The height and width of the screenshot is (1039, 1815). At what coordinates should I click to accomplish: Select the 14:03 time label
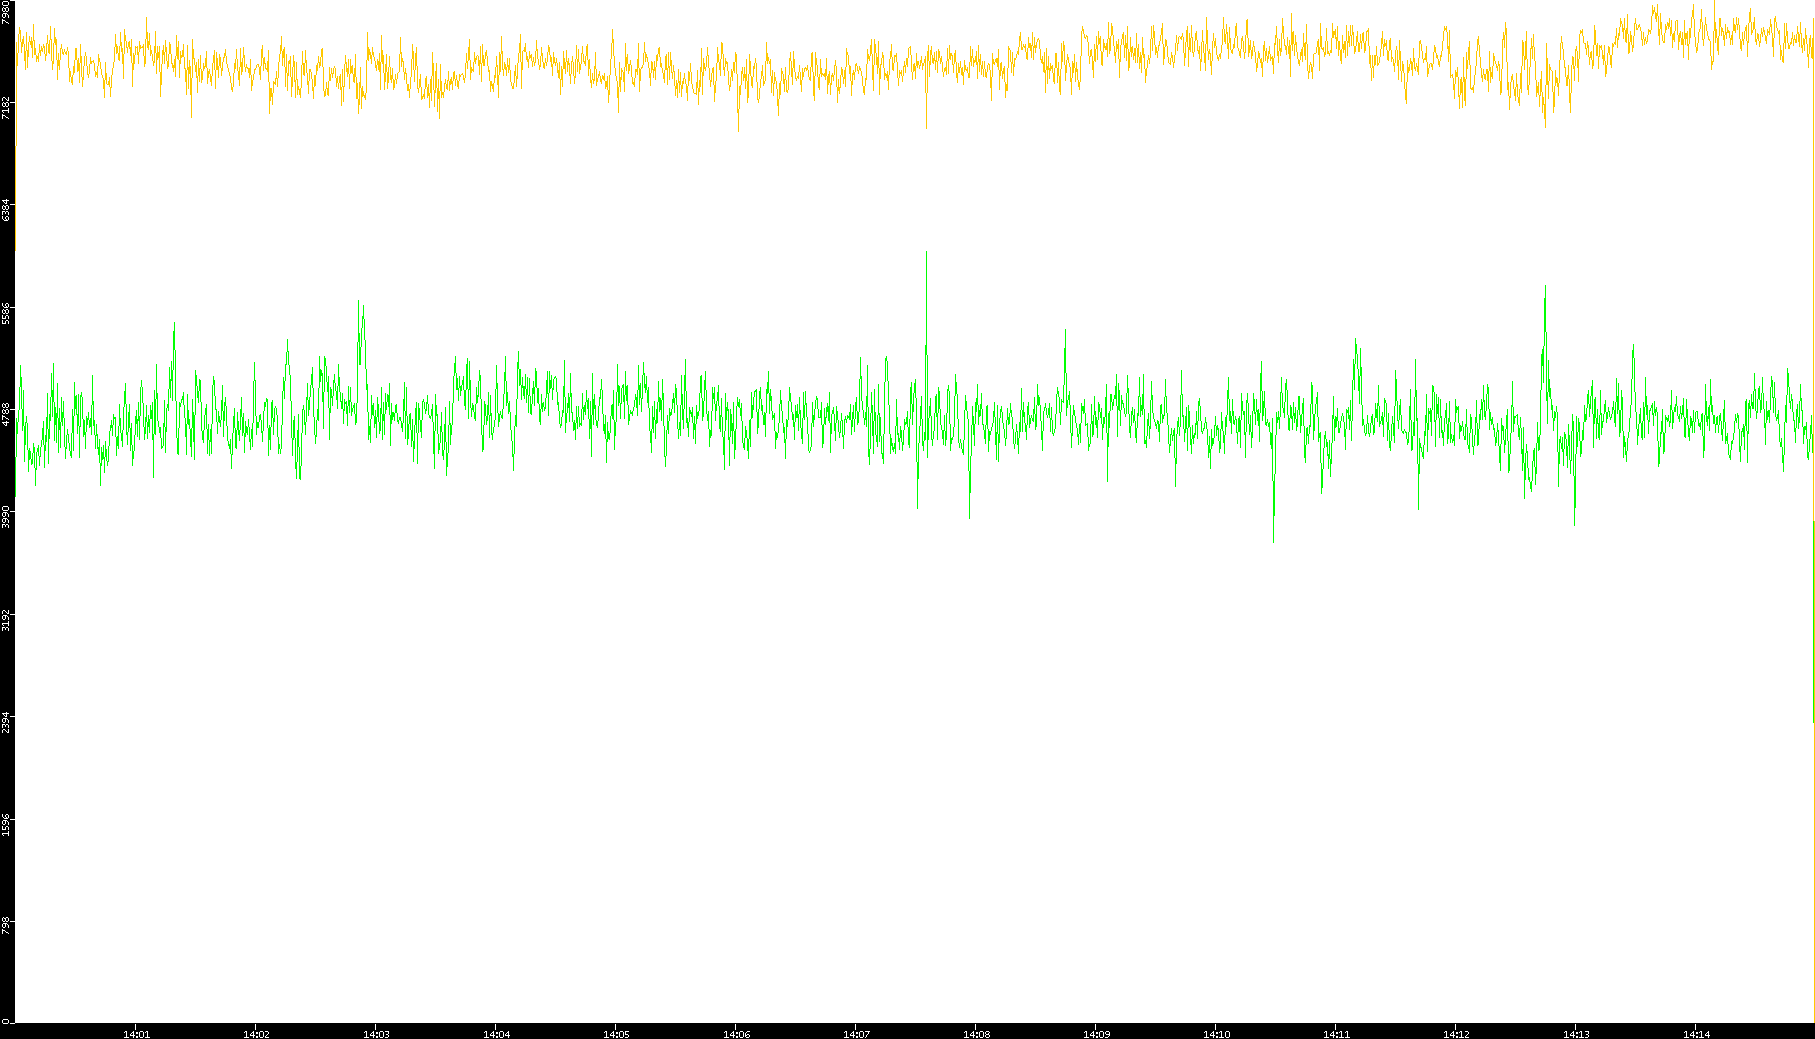pos(376,1034)
